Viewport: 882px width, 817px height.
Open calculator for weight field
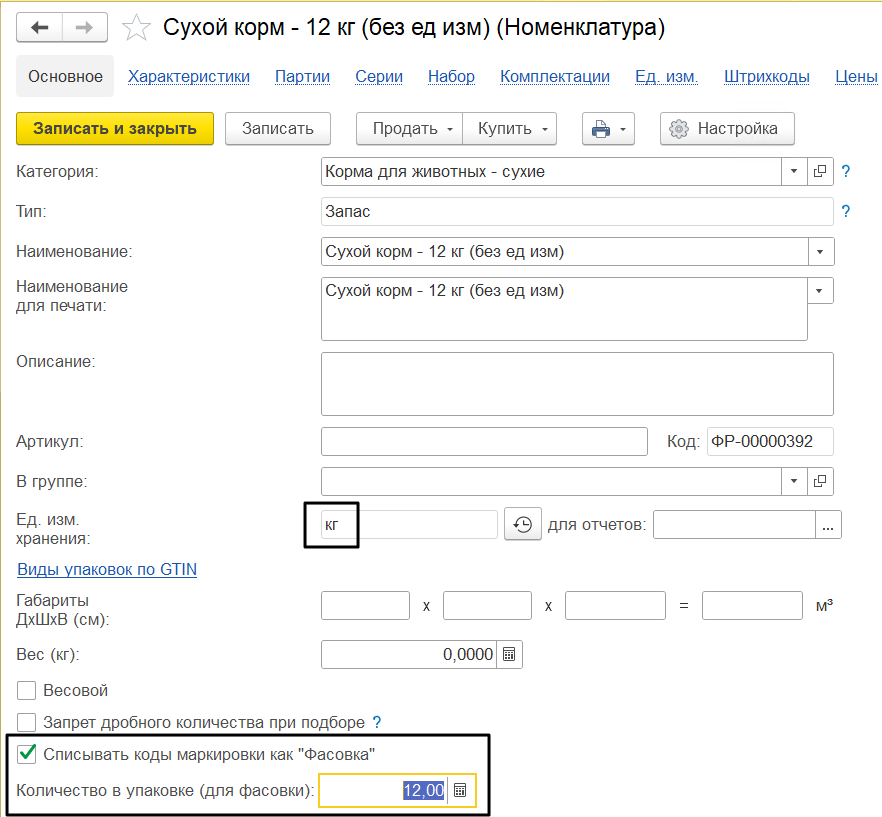(509, 654)
